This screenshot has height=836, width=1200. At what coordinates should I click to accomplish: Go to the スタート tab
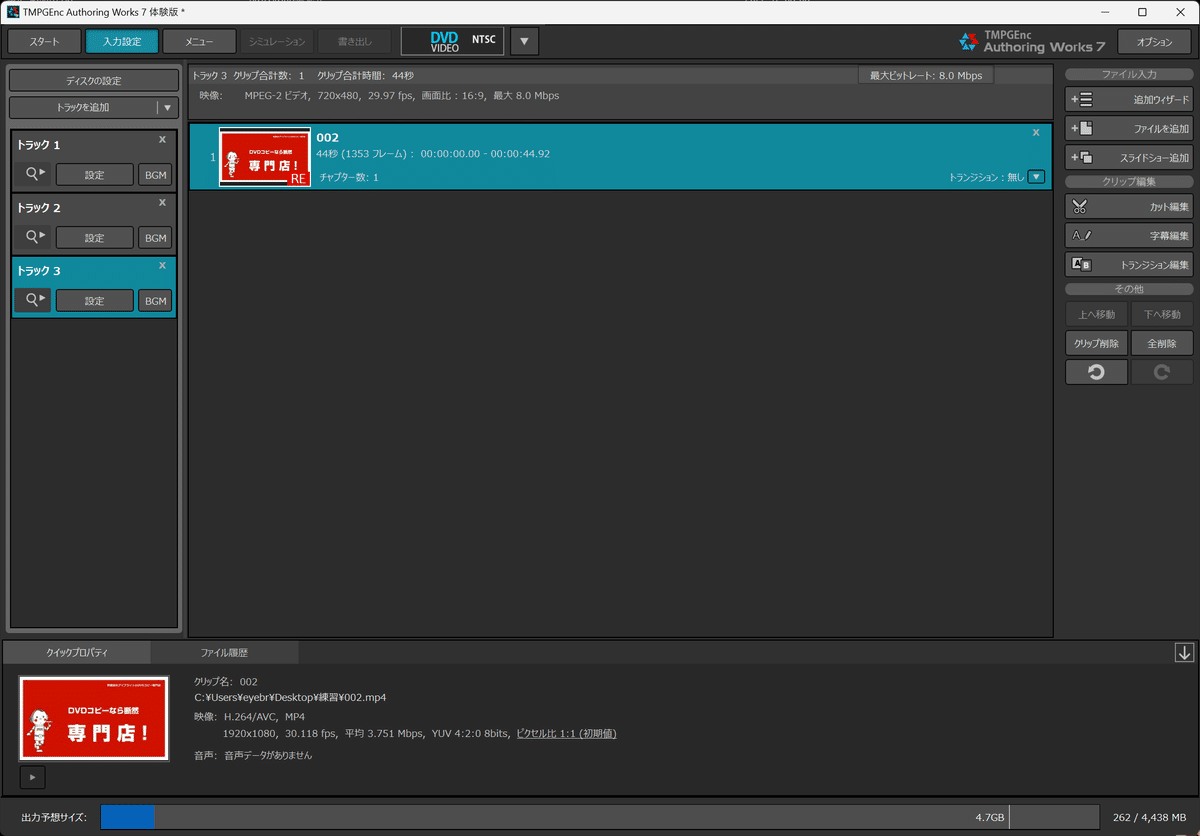point(46,41)
